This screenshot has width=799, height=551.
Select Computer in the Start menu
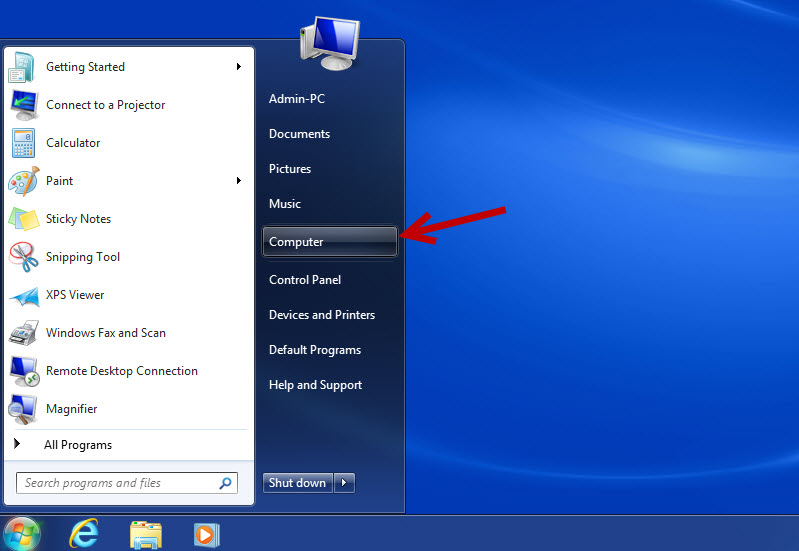click(x=329, y=242)
